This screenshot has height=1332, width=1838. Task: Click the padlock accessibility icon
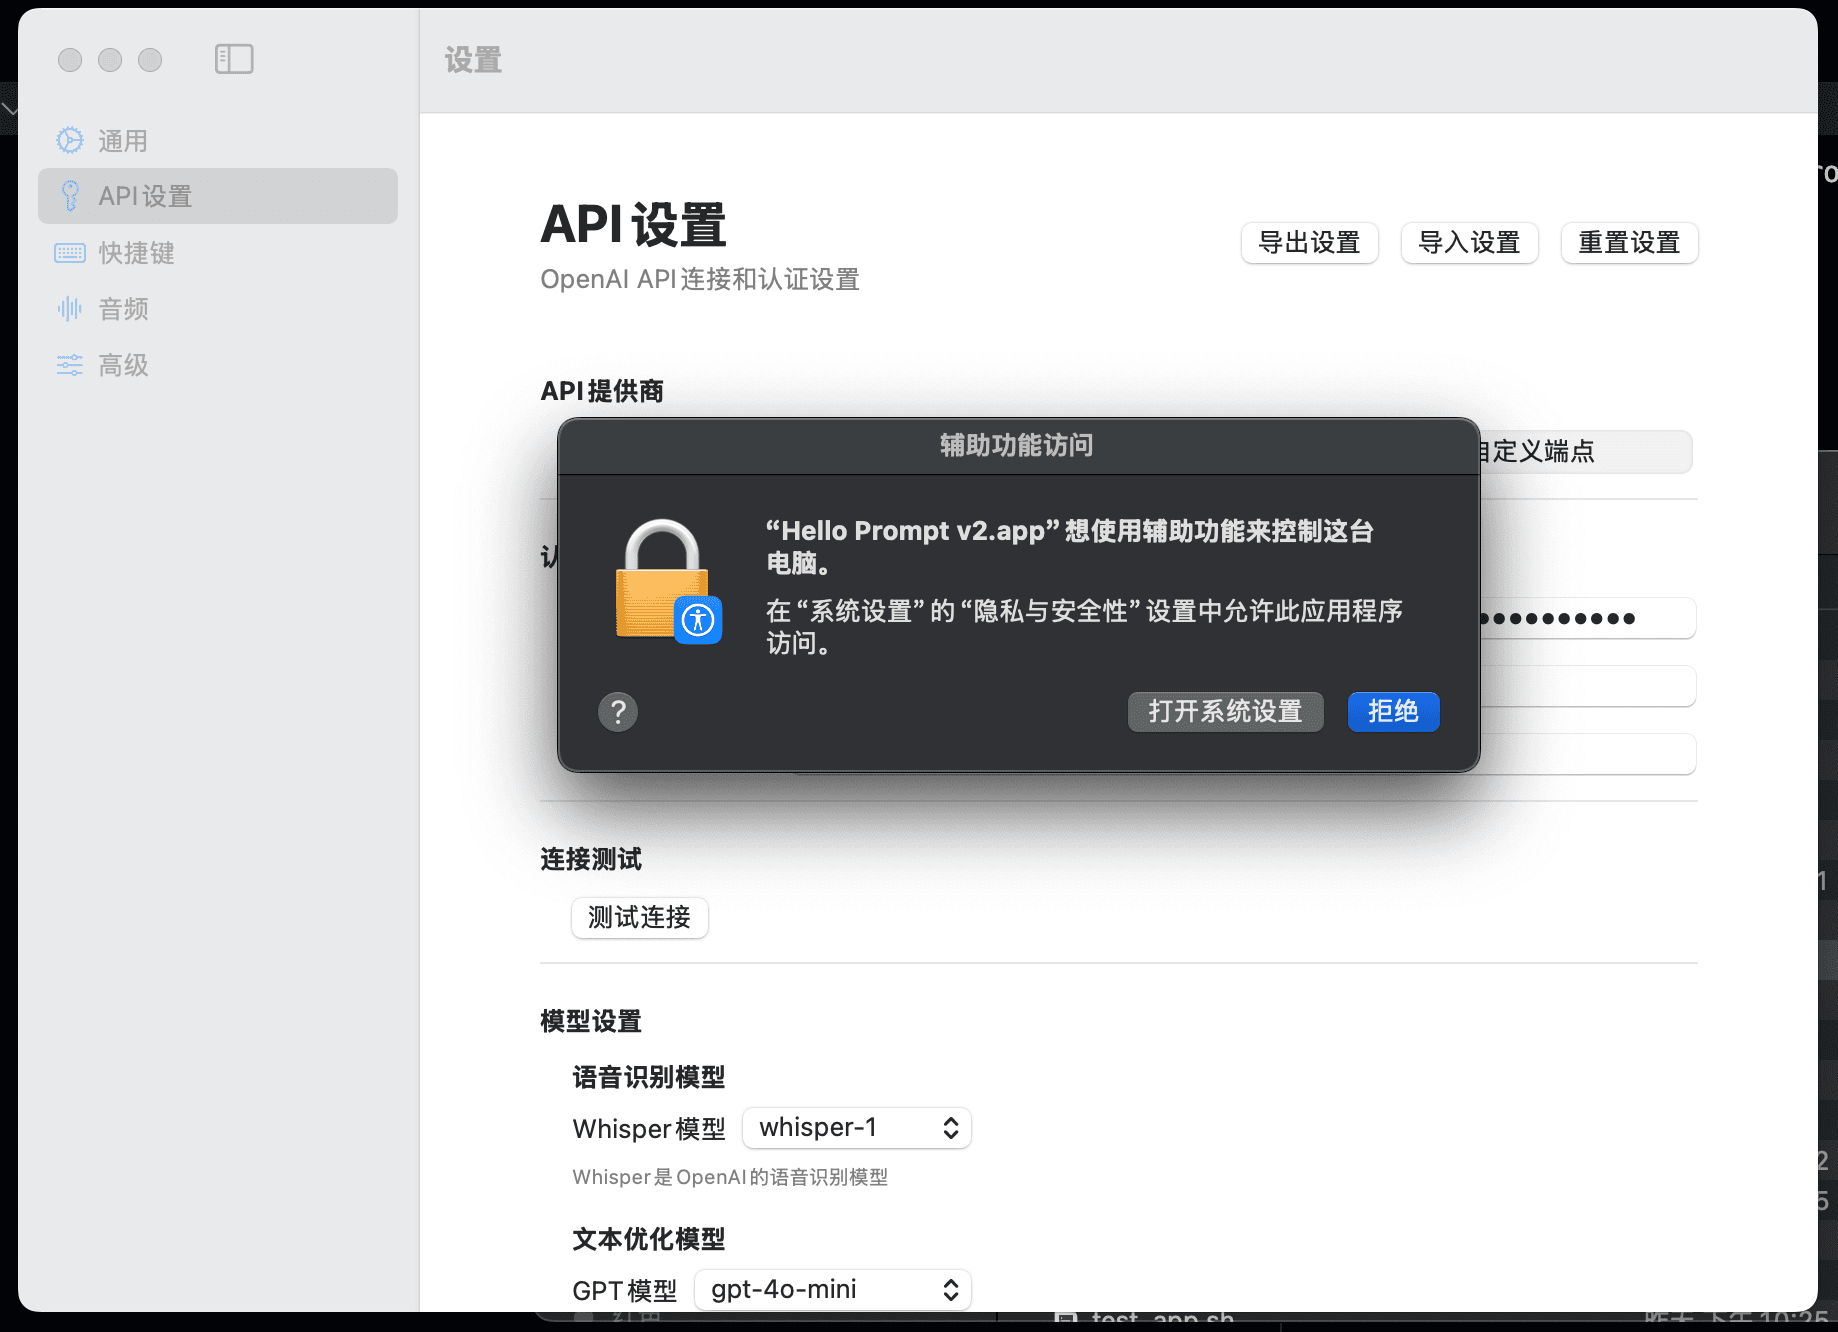click(667, 581)
